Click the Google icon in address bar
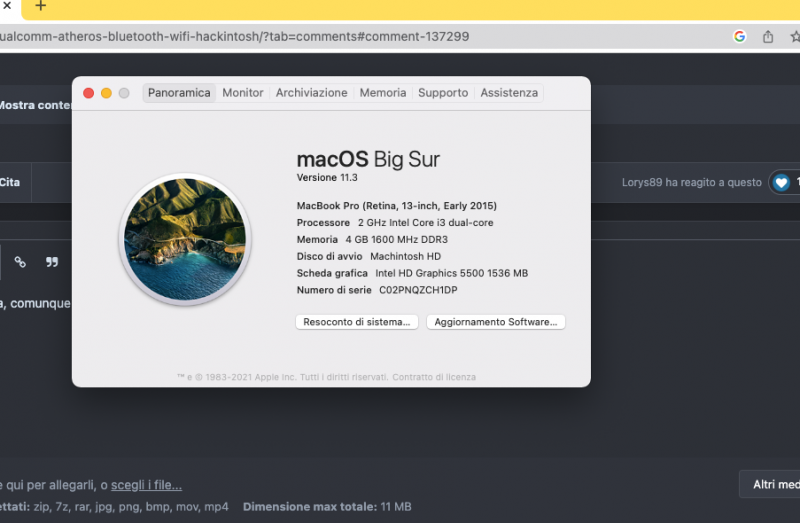Image resolution: width=800 pixels, height=523 pixels. (x=739, y=36)
